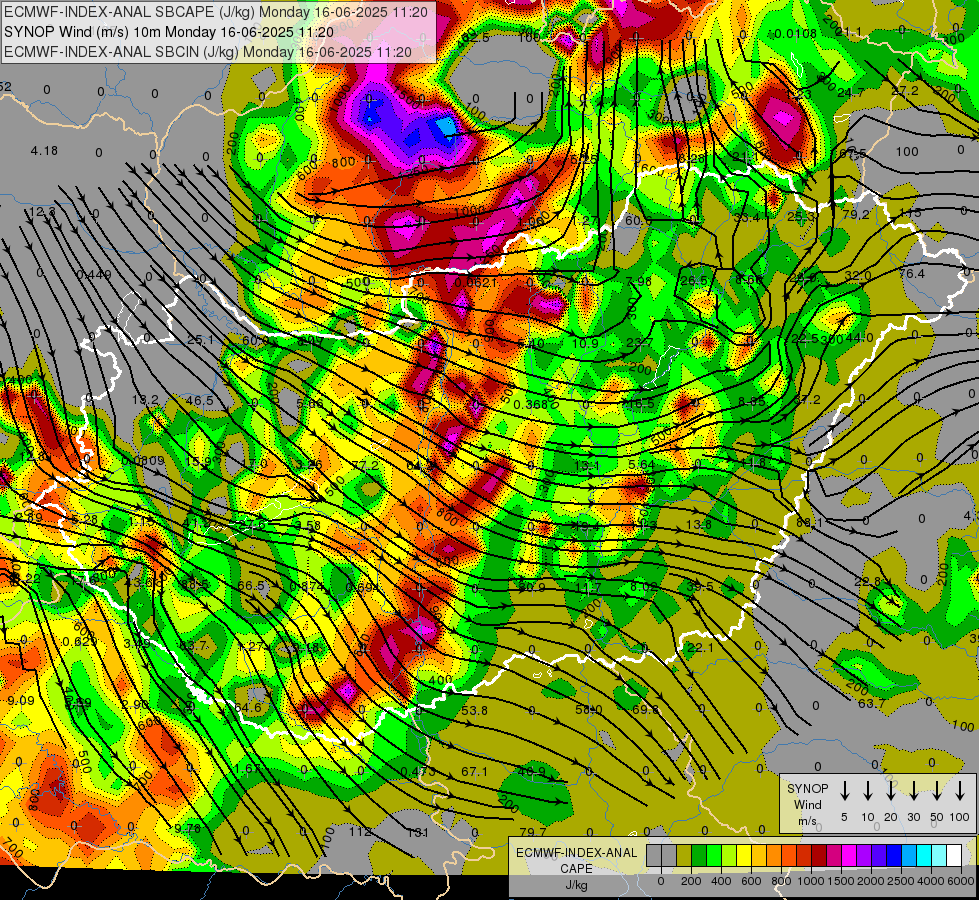The image size is (979, 900).
Task: Click the wind arrow above the 100 m/s label
Action: (x=960, y=790)
